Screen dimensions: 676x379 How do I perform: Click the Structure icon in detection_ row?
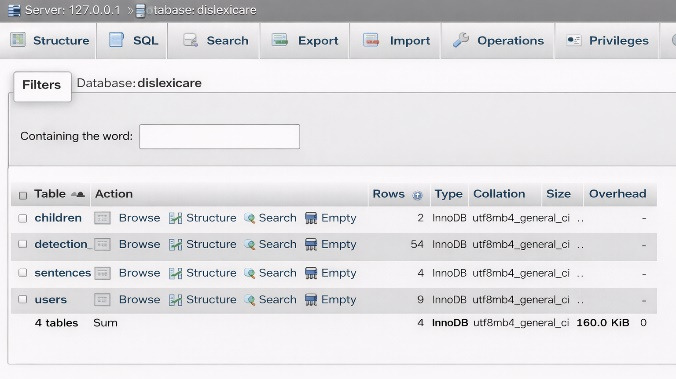175,245
